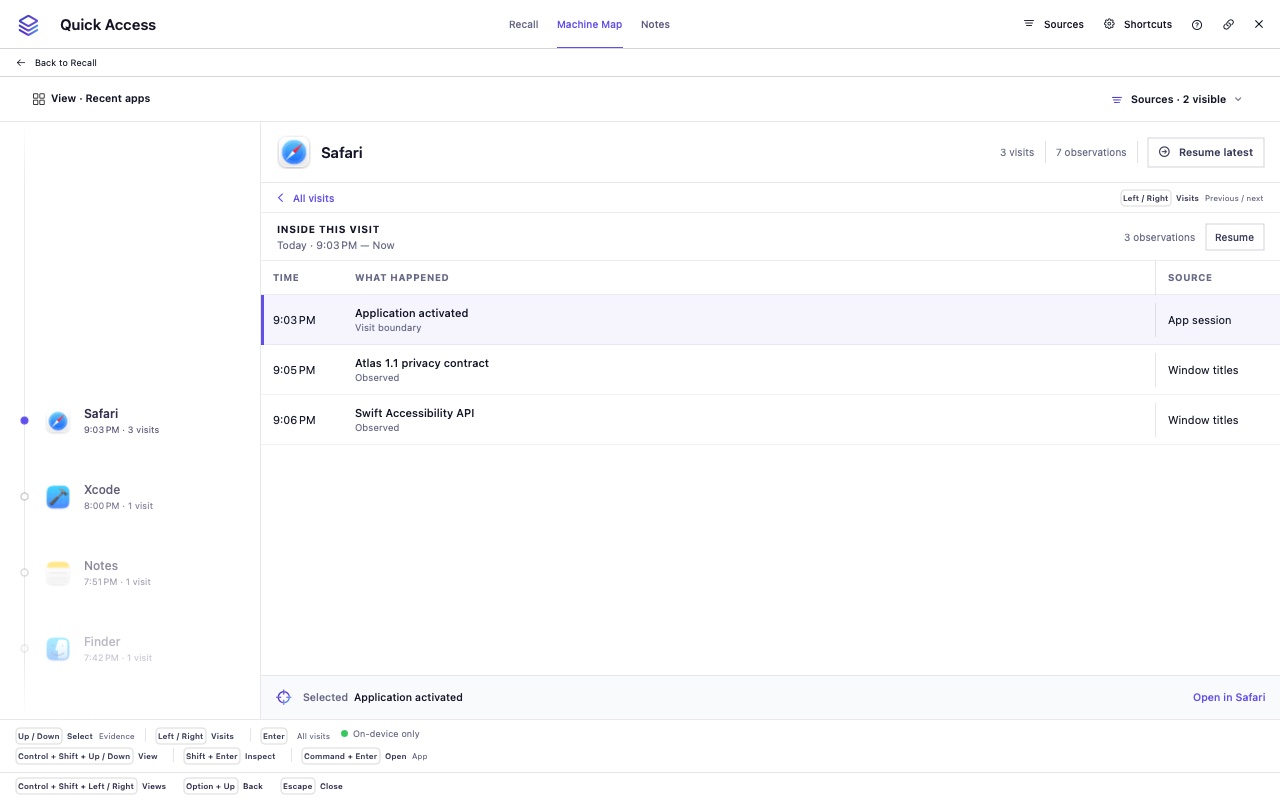1280x800 pixels.
Task: Click the SOURCE column header
Action: click(x=1190, y=278)
